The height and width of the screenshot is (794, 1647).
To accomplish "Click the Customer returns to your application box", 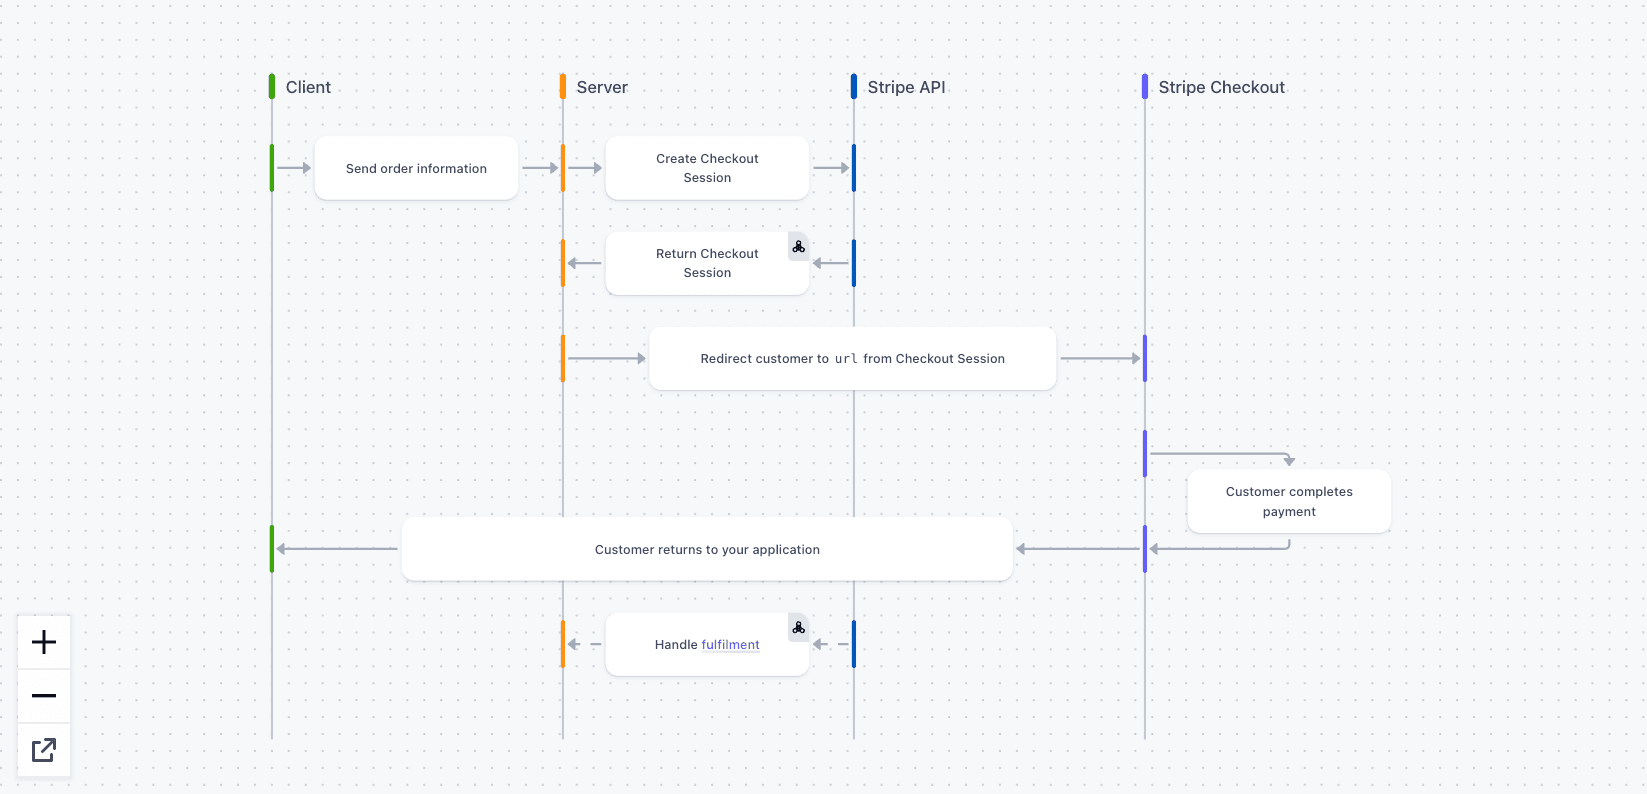I will [x=707, y=549].
